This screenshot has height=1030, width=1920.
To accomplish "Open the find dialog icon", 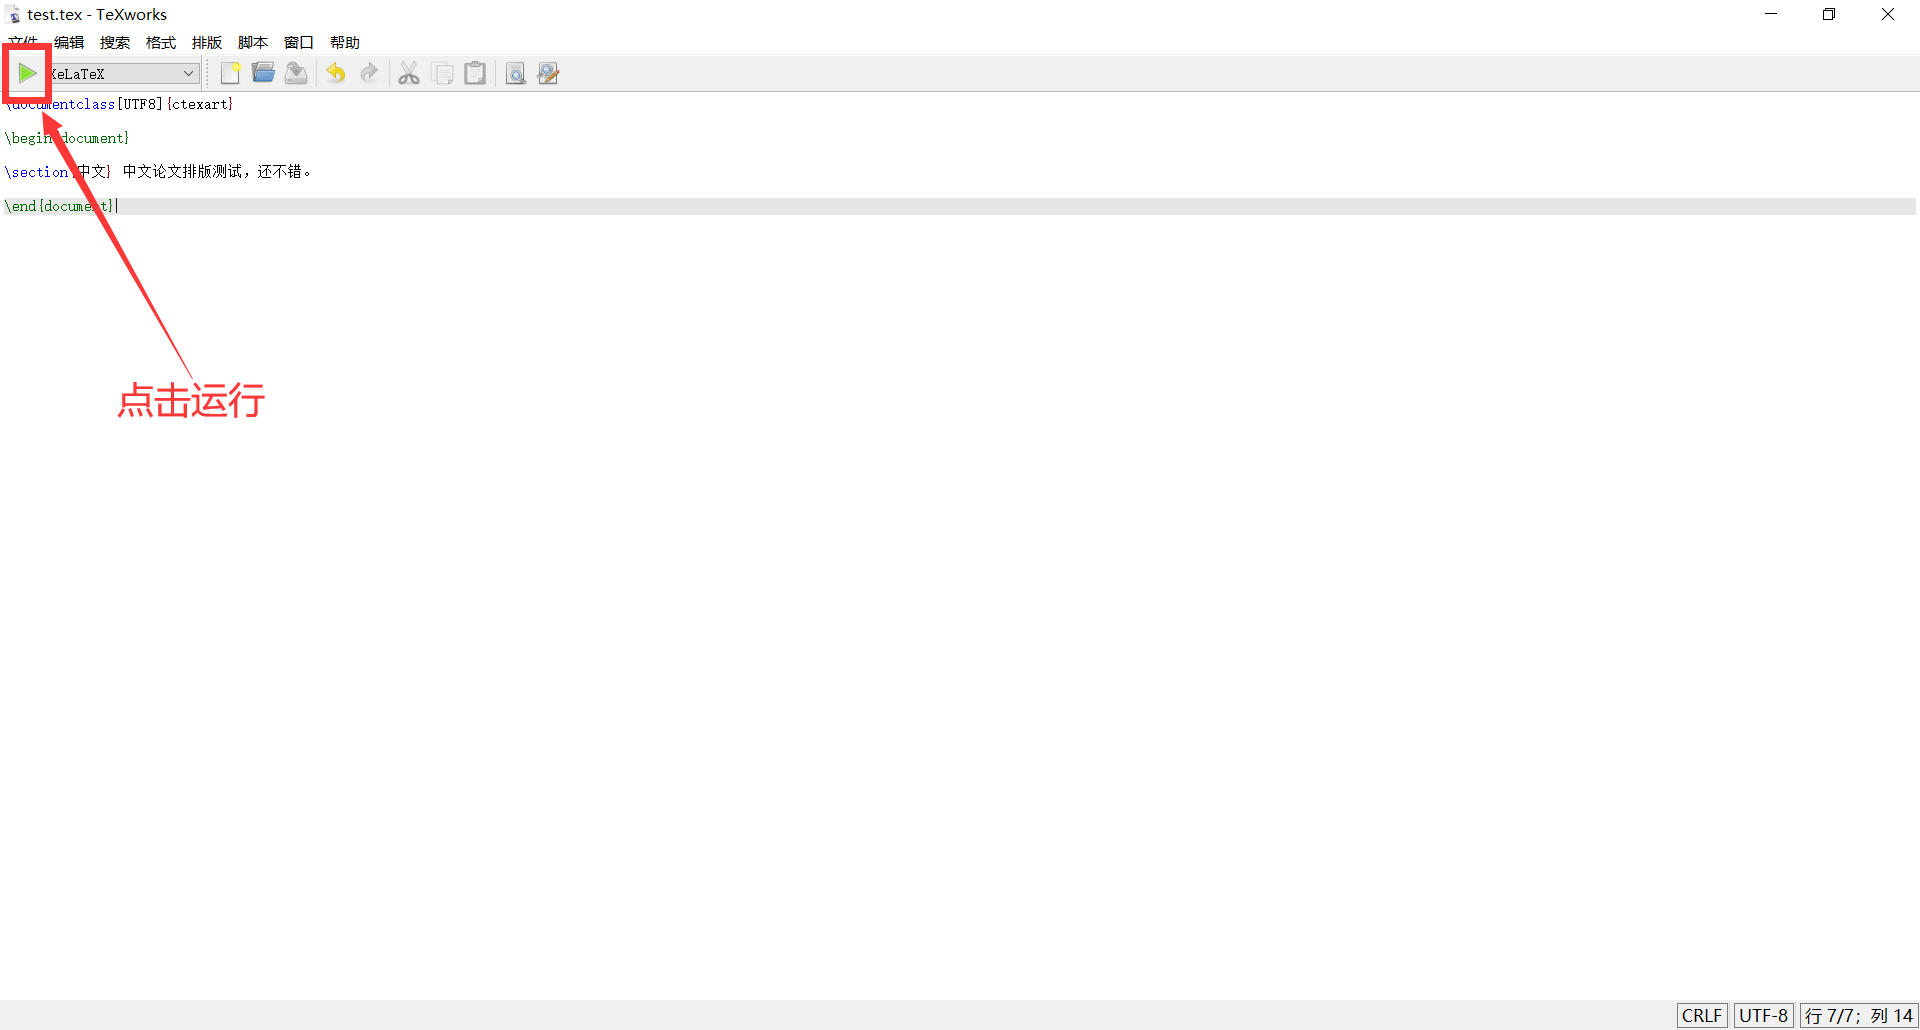I will coord(515,73).
